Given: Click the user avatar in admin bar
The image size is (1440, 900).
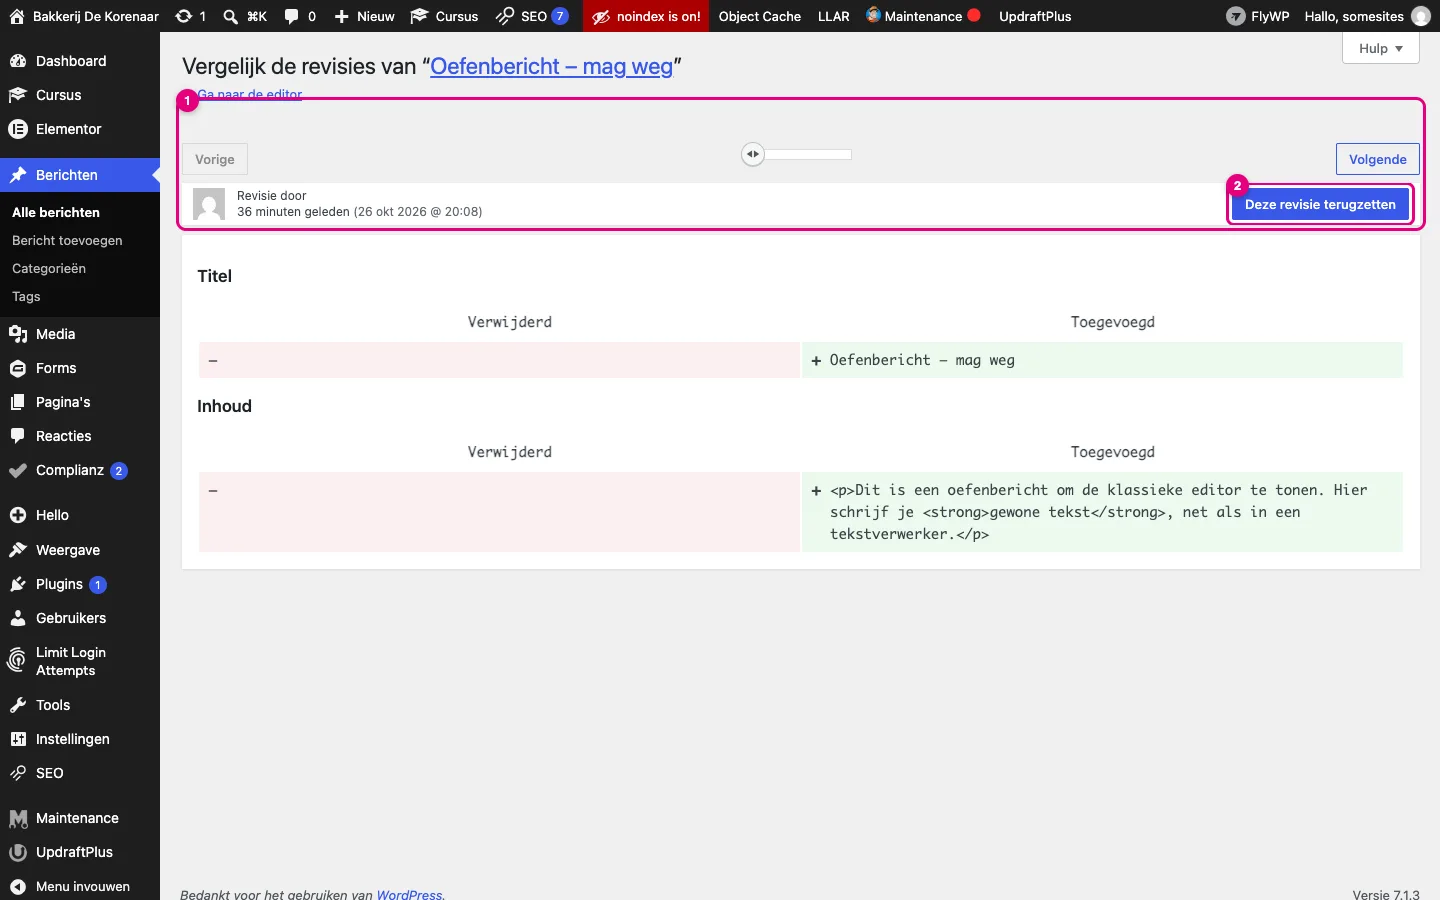Looking at the screenshot, I should pyautogui.click(x=1421, y=16).
